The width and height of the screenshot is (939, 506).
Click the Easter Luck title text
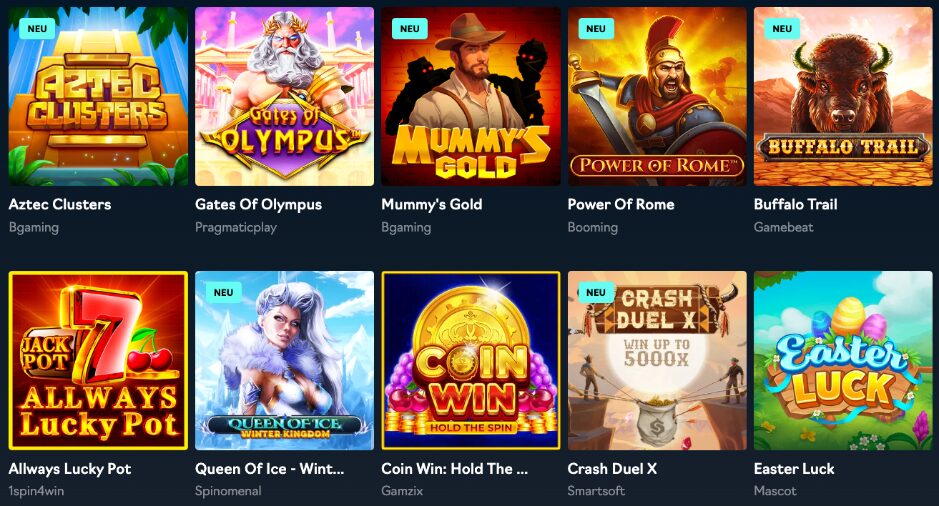(794, 469)
